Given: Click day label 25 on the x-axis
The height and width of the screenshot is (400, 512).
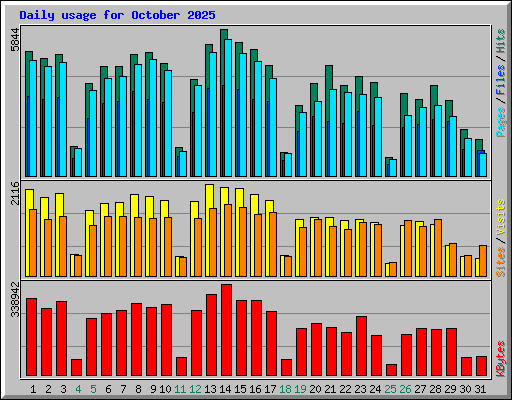Looking at the screenshot, I should 390,389.
